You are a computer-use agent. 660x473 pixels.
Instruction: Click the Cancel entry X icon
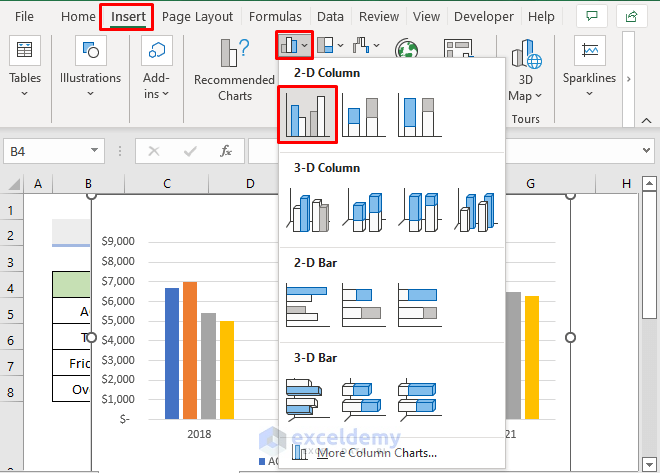pyautogui.click(x=154, y=151)
